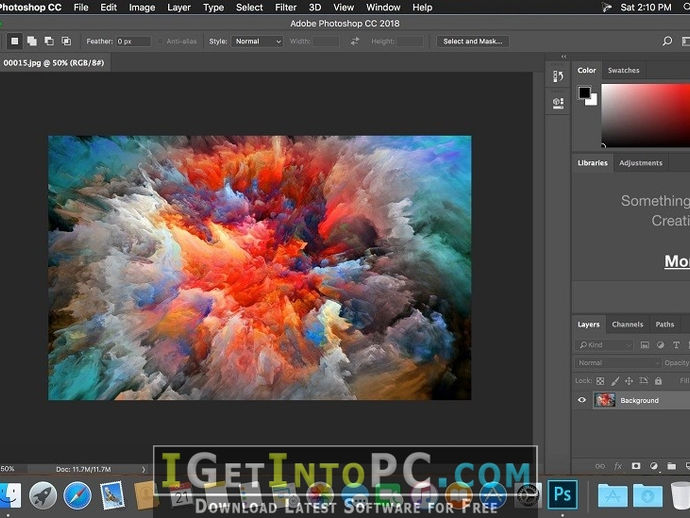The width and height of the screenshot is (690, 518).
Task: Launch Safari from the dock
Action: tap(77, 495)
